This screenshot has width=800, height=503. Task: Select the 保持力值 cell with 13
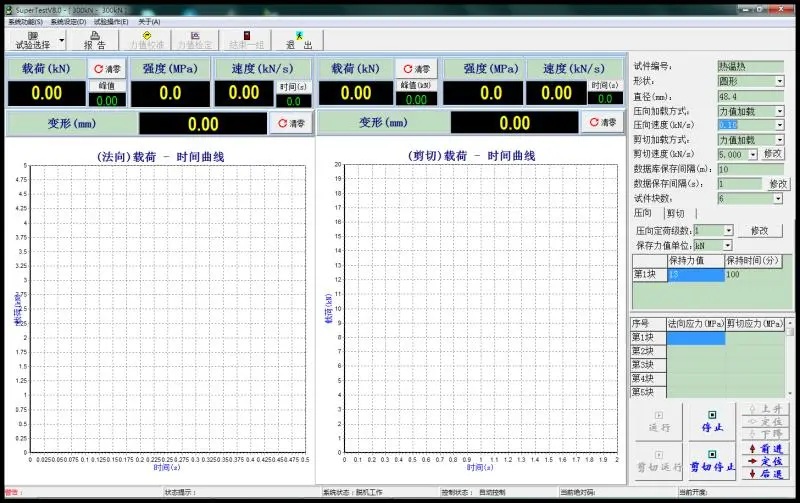[x=696, y=274]
